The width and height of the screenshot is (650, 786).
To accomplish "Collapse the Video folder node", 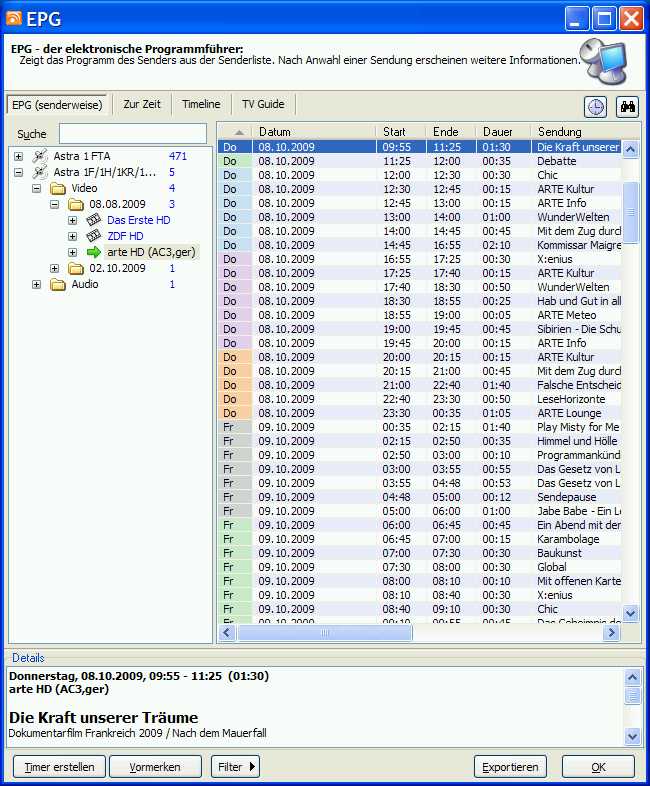I will [x=36, y=188].
